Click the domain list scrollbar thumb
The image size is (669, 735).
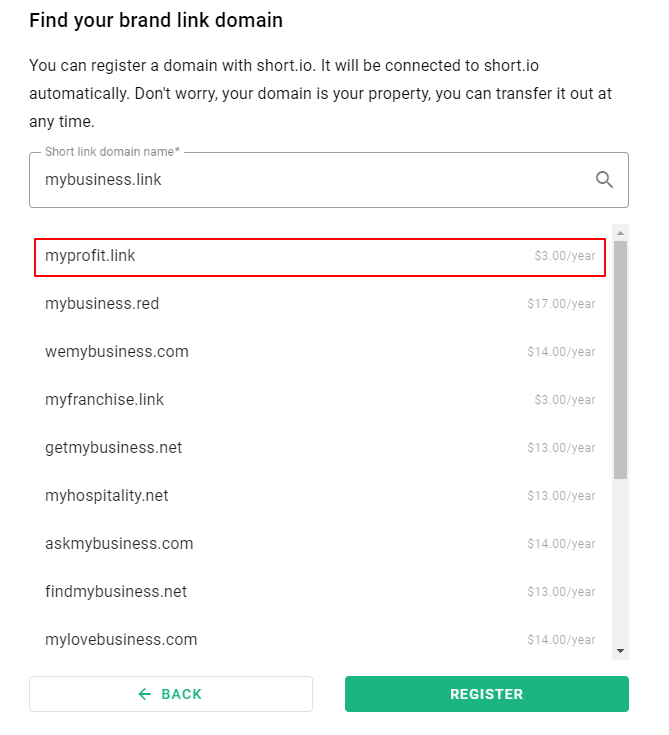point(620,360)
